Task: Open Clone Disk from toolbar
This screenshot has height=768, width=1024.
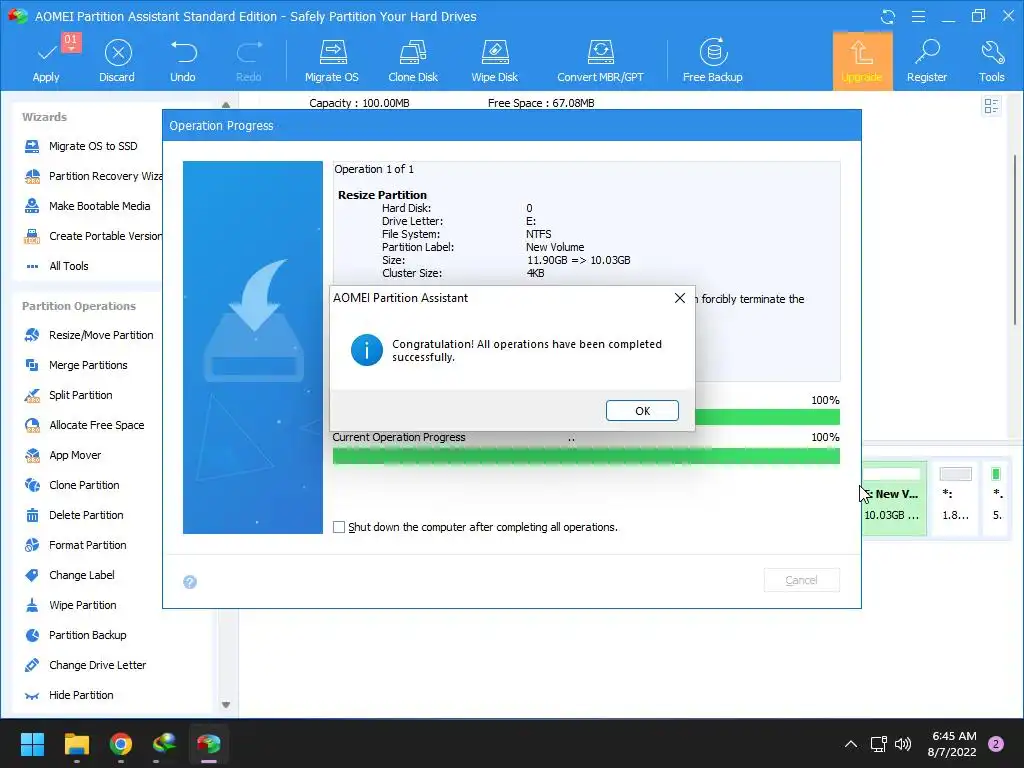Action: pyautogui.click(x=413, y=60)
